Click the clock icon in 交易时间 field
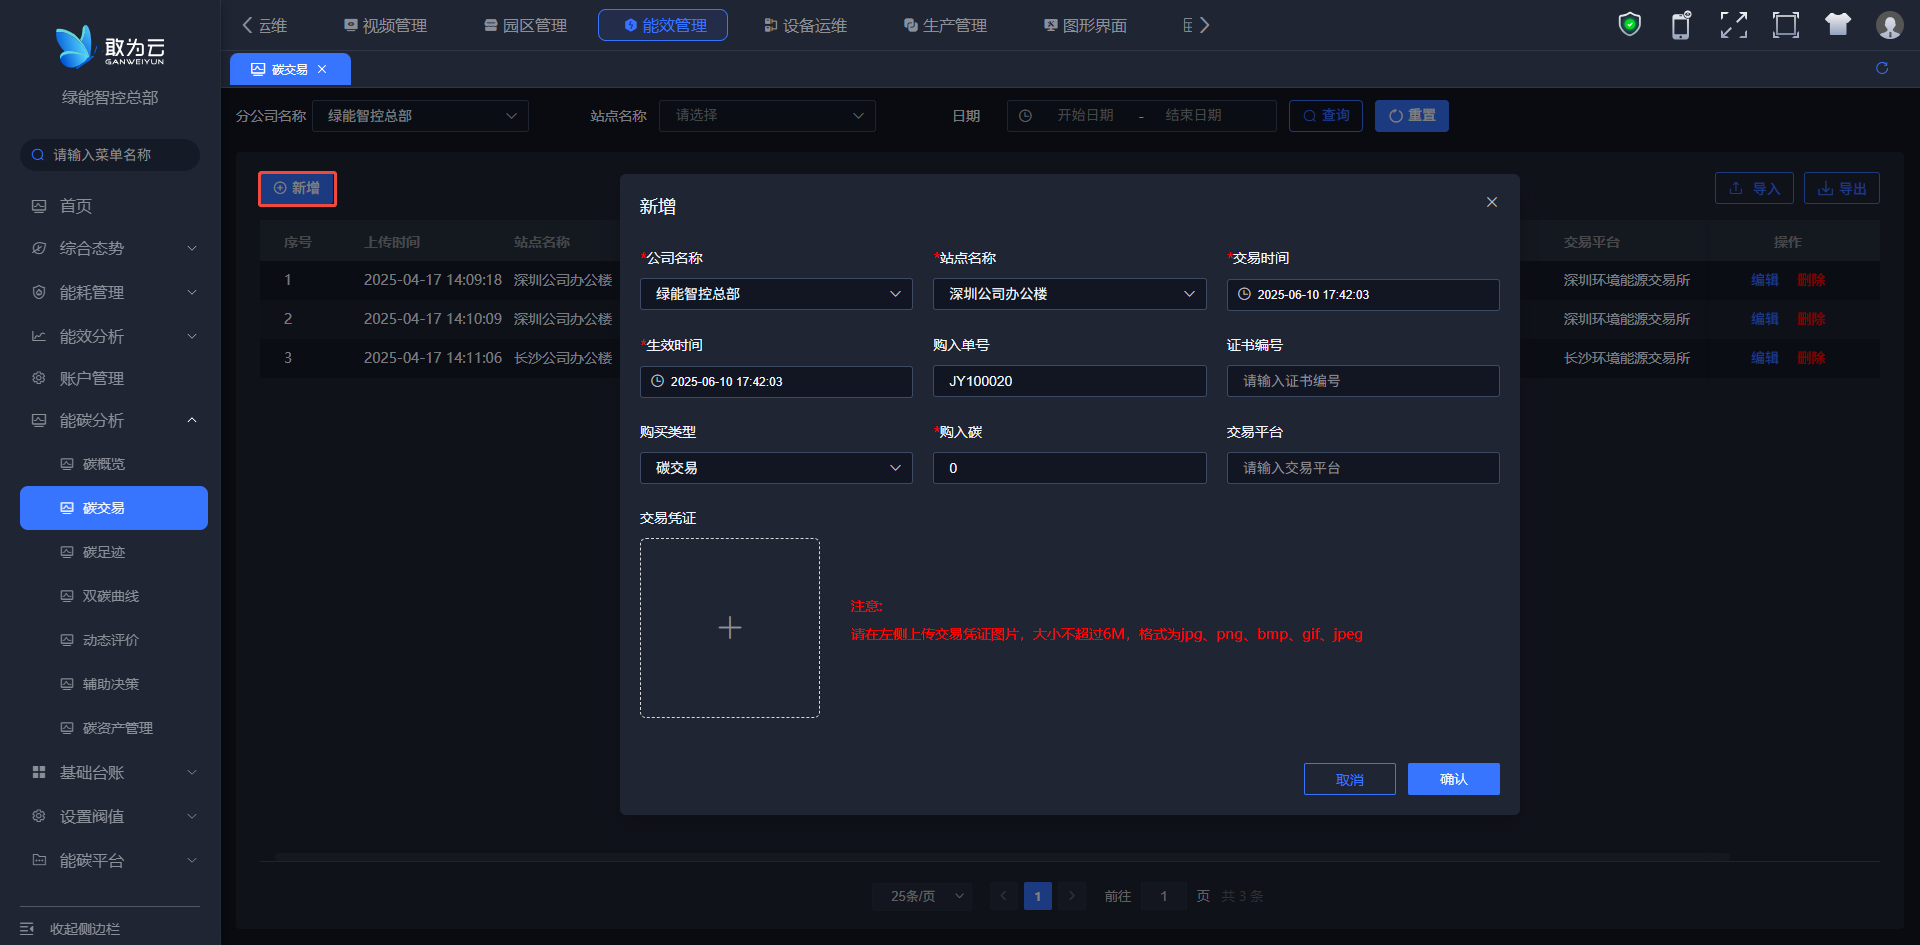This screenshot has width=1920, height=945. [1244, 294]
